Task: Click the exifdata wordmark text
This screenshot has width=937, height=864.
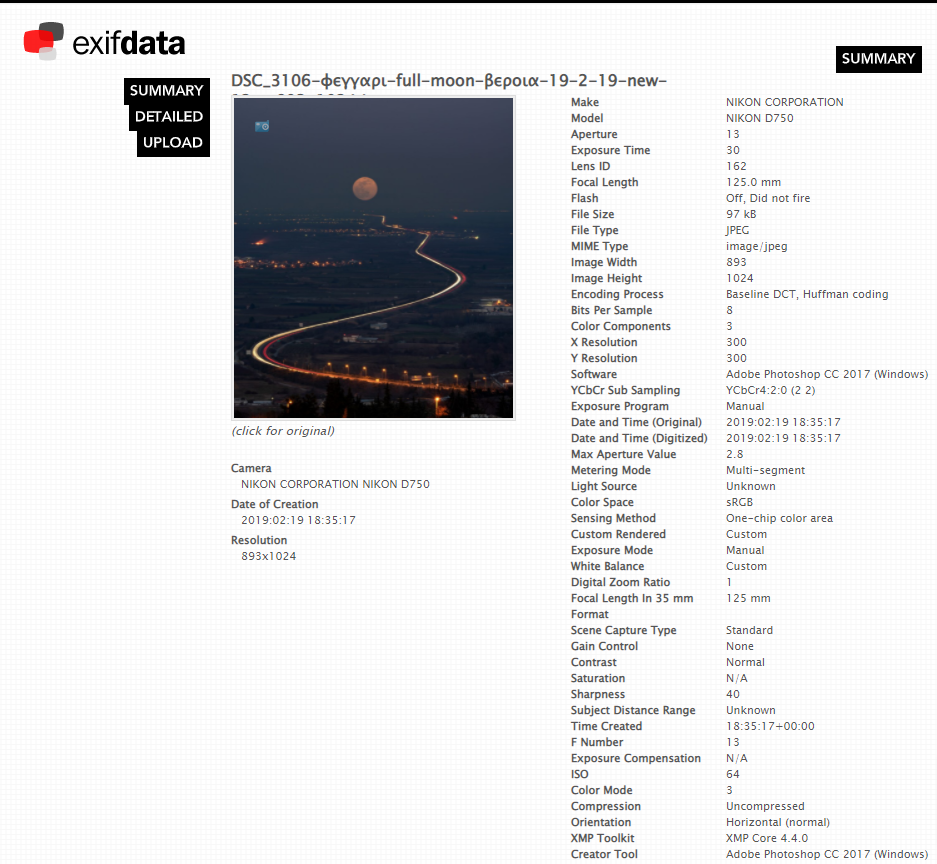Action: pyautogui.click(x=129, y=43)
